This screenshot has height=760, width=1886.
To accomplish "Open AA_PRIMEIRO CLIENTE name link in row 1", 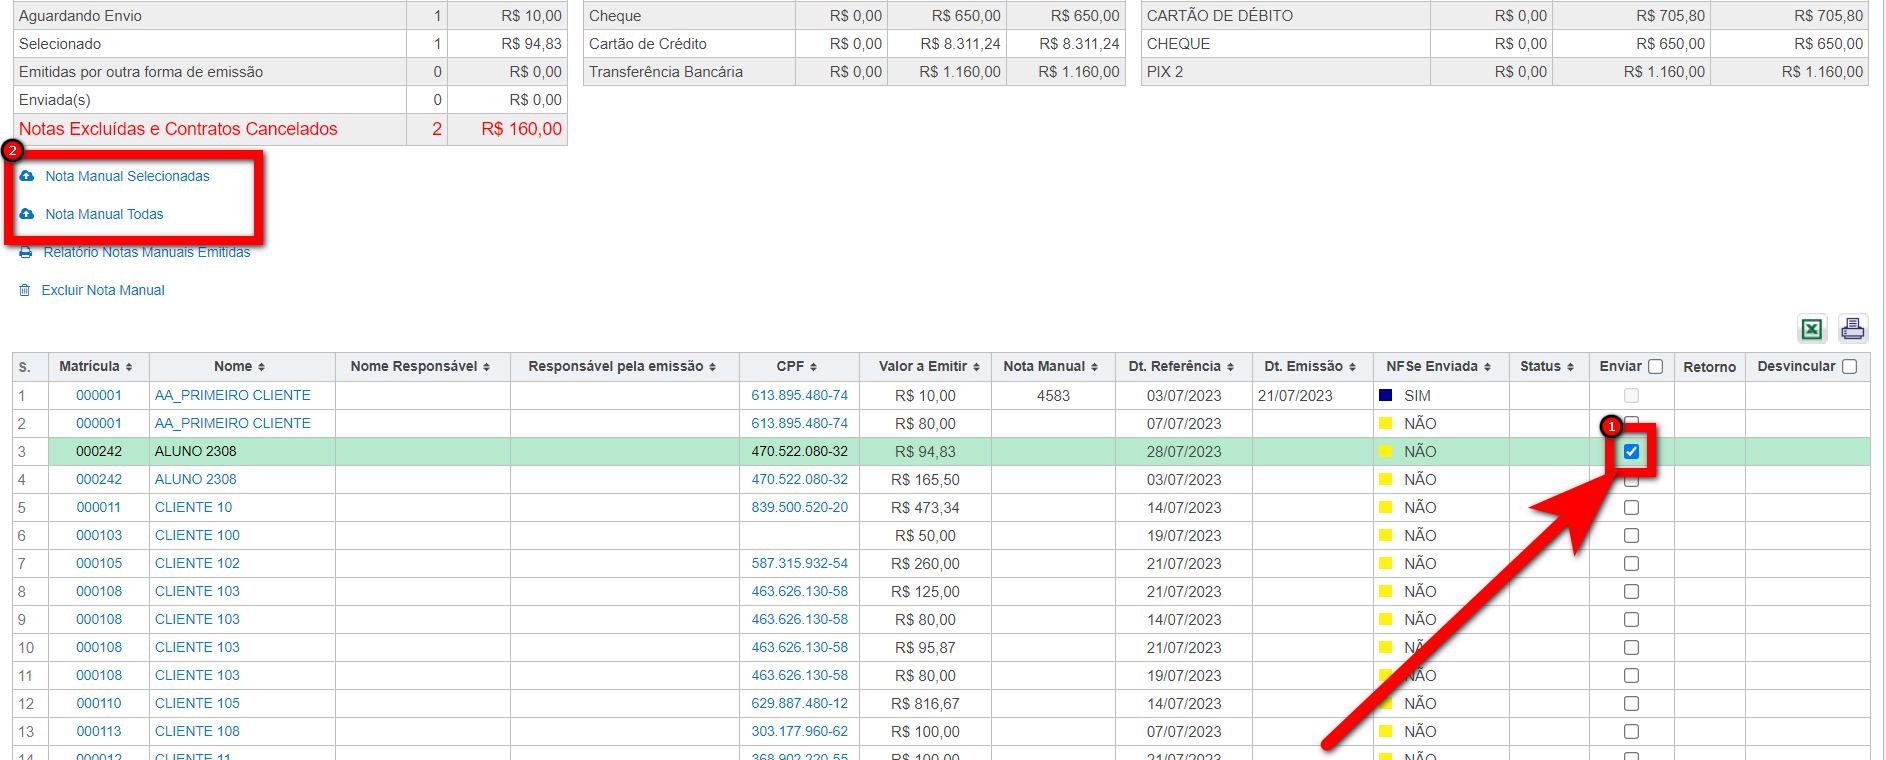I will pyautogui.click(x=232, y=395).
